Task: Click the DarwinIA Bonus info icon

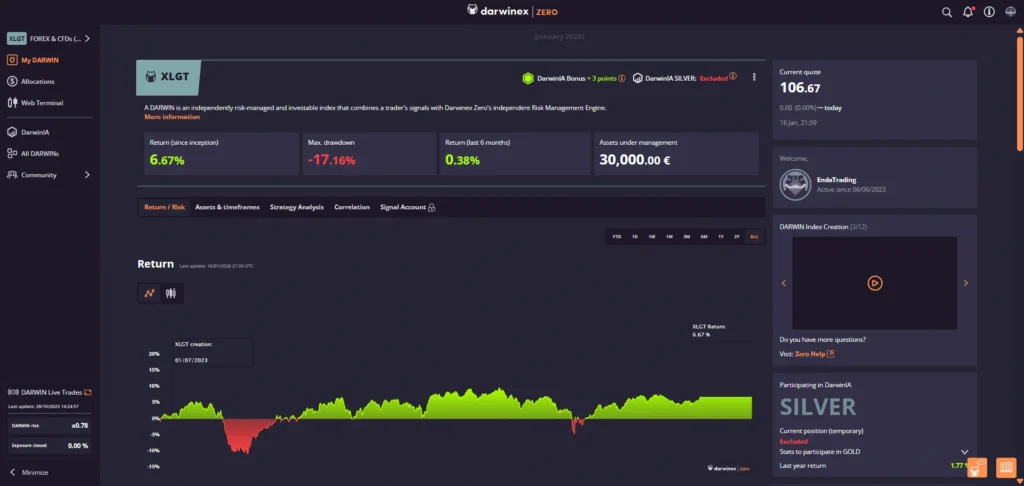Action: (622, 78)
